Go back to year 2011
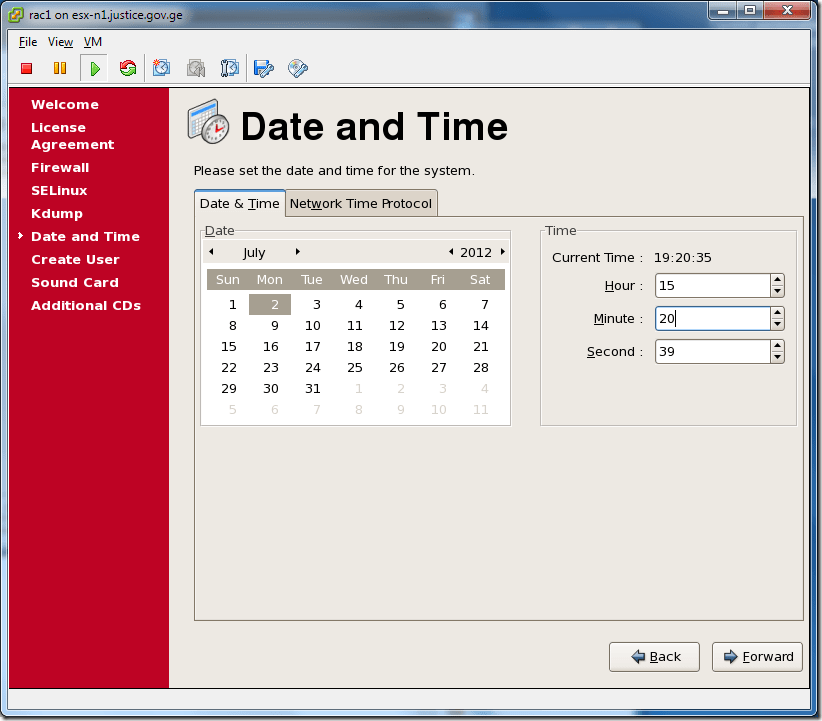 tap(450, 252)
